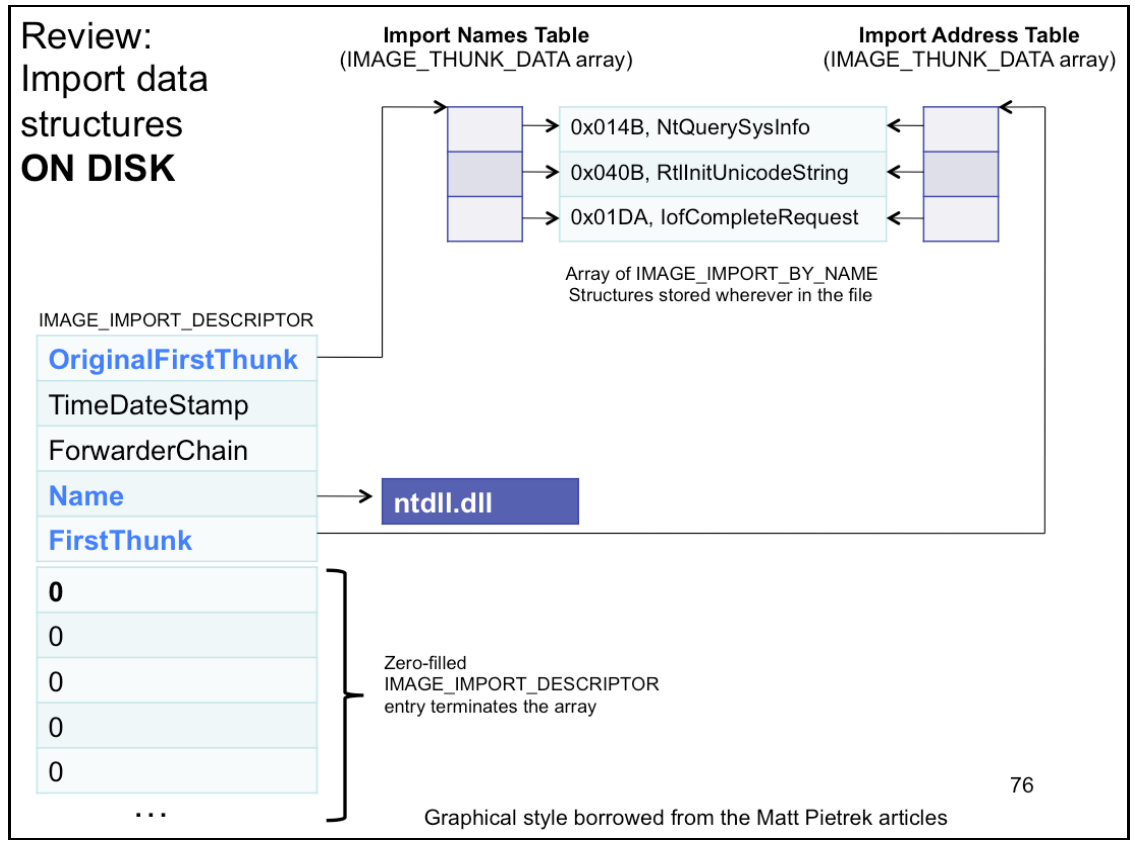Click the Import Names Table heading
1135x844 pixels.
tap(486, 36)
